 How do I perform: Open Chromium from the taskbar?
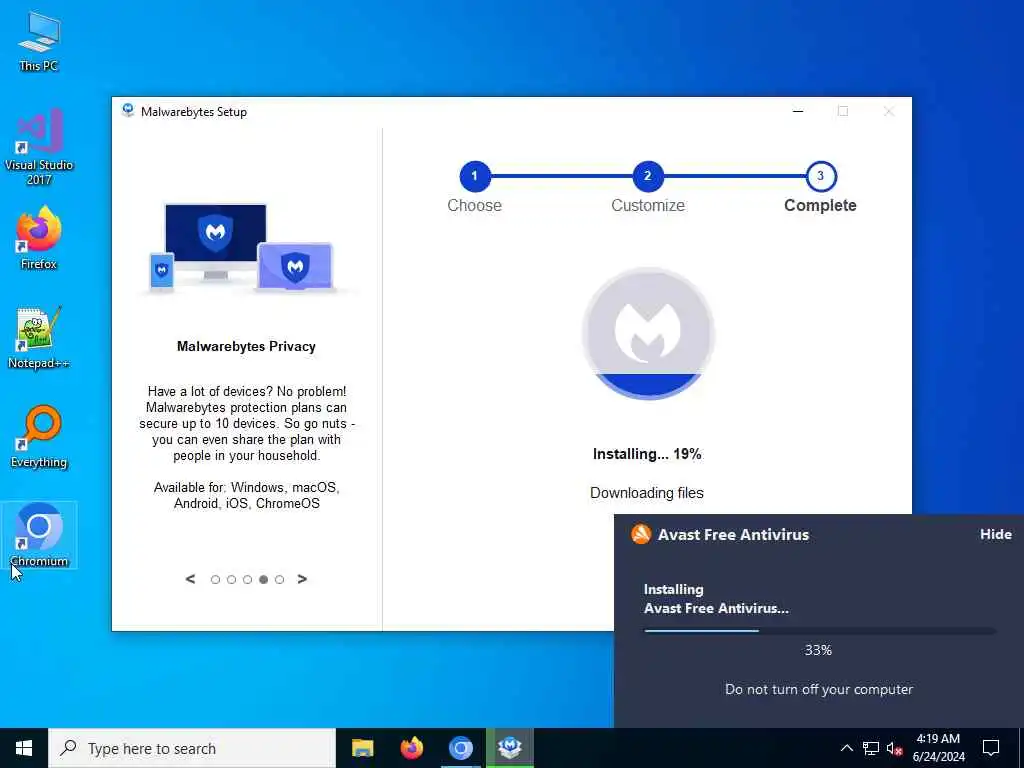(460, 748)
